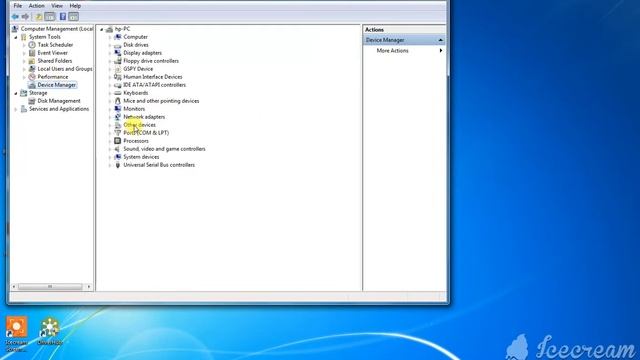Click the Up one level toolbar icon
The width and height of the screenshot is (640, 360).
click(x=39, y=17)
